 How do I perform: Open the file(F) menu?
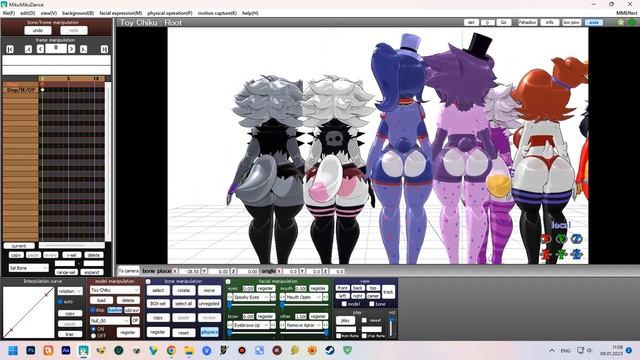pos(9,13)
